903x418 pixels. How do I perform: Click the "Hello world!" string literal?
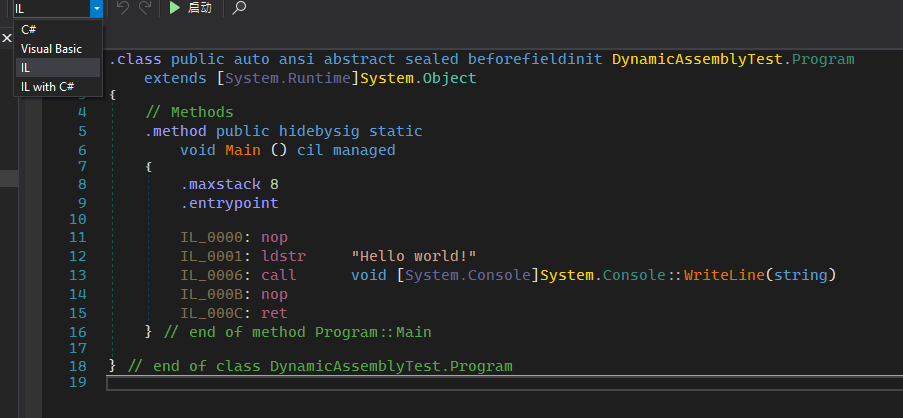click(x=414, y=257)
